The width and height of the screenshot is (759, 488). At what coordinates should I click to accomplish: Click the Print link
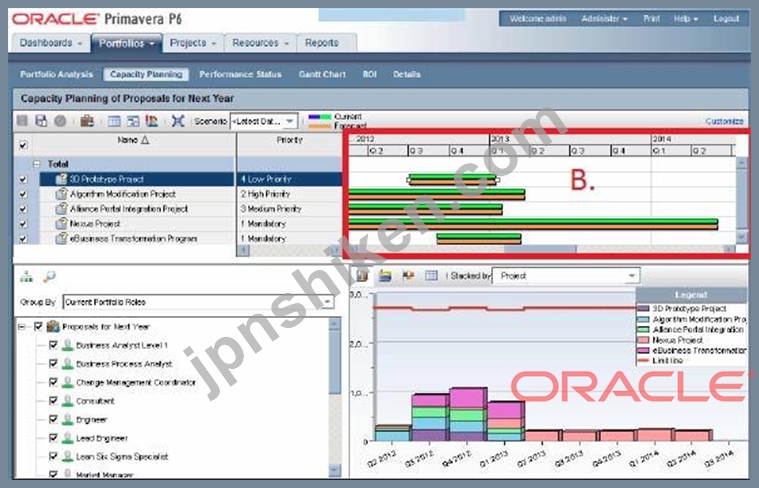(651, 18)
